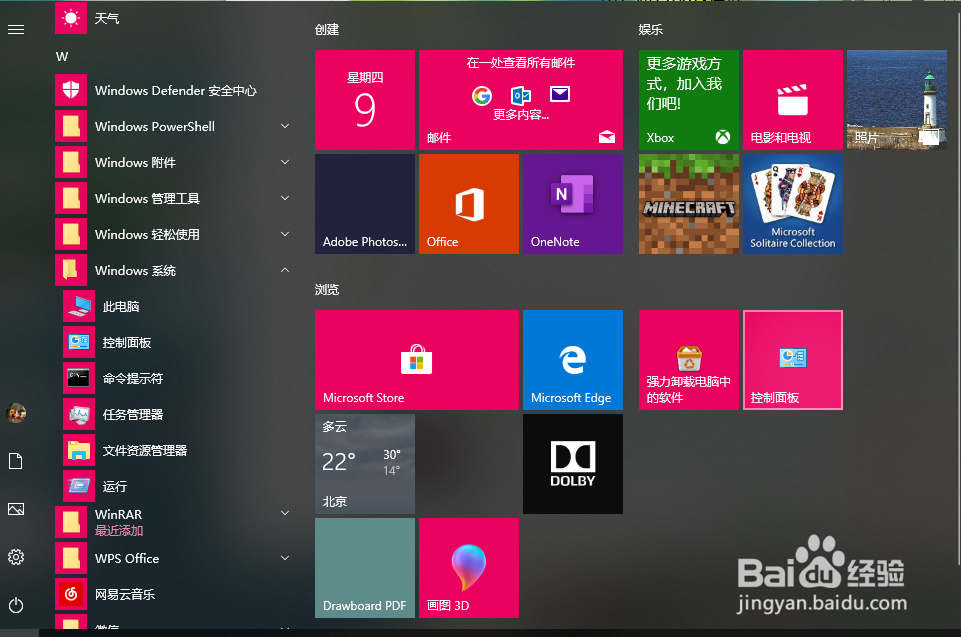
Task: Click the 创建 group title
Action: pos(327,29)
